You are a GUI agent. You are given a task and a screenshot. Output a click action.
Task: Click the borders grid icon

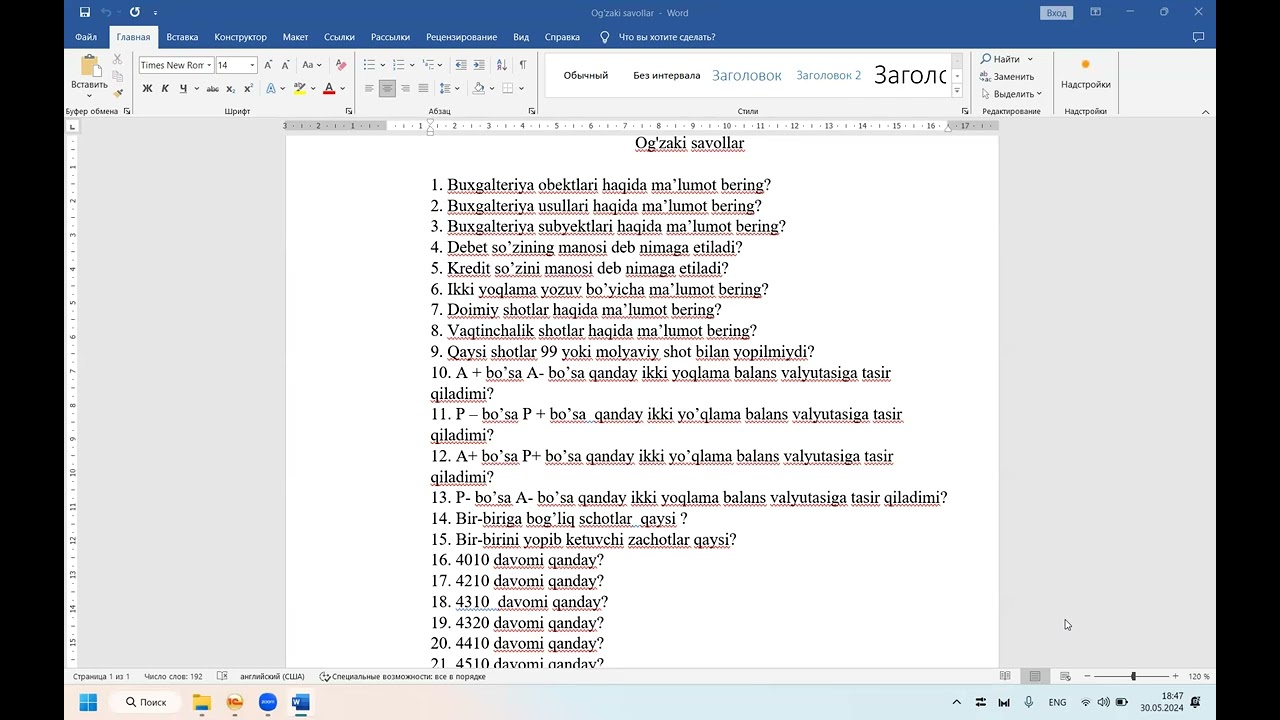[507, 89]
